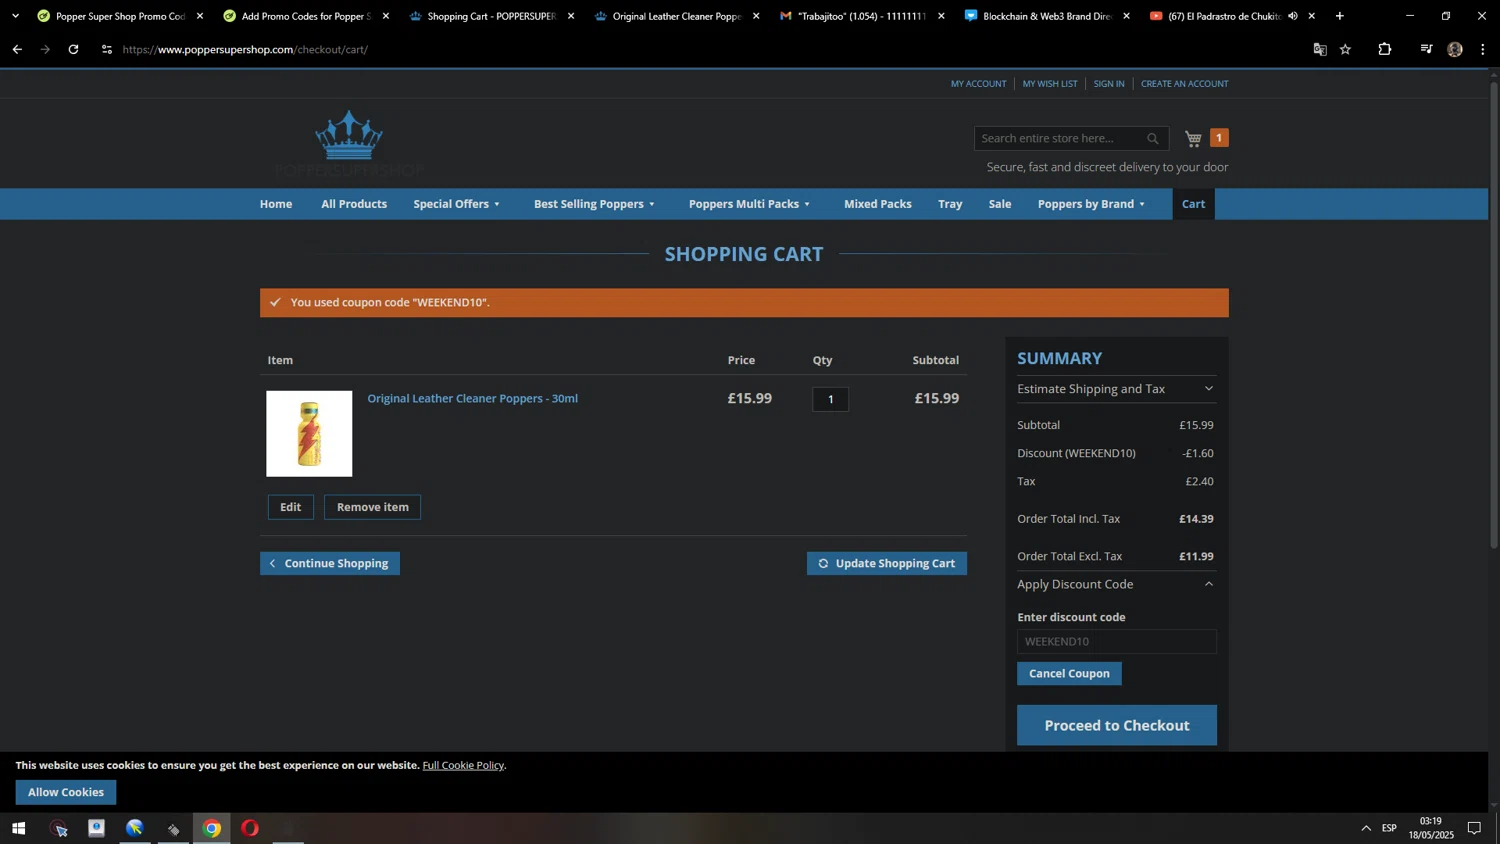This screenshot has height=844, width=1500.
Task: Collapse Apply Discount Code section
Action: (1116, 584)
